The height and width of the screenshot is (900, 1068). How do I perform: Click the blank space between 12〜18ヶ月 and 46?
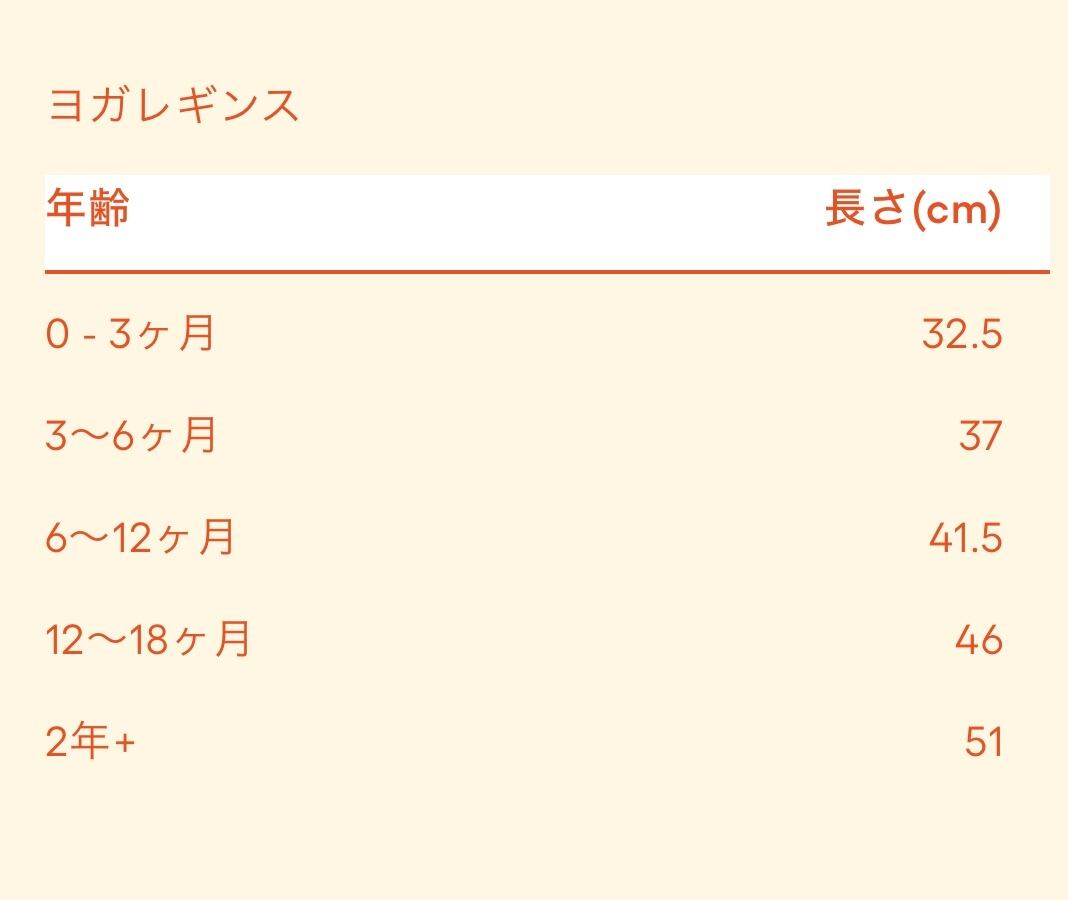600,640
